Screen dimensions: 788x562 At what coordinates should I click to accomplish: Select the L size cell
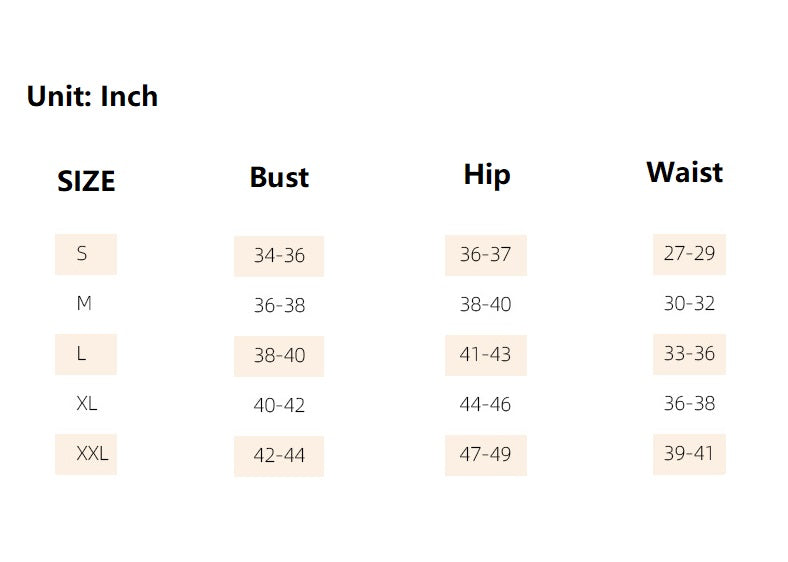pyautogui.click(x=86, y=354)
